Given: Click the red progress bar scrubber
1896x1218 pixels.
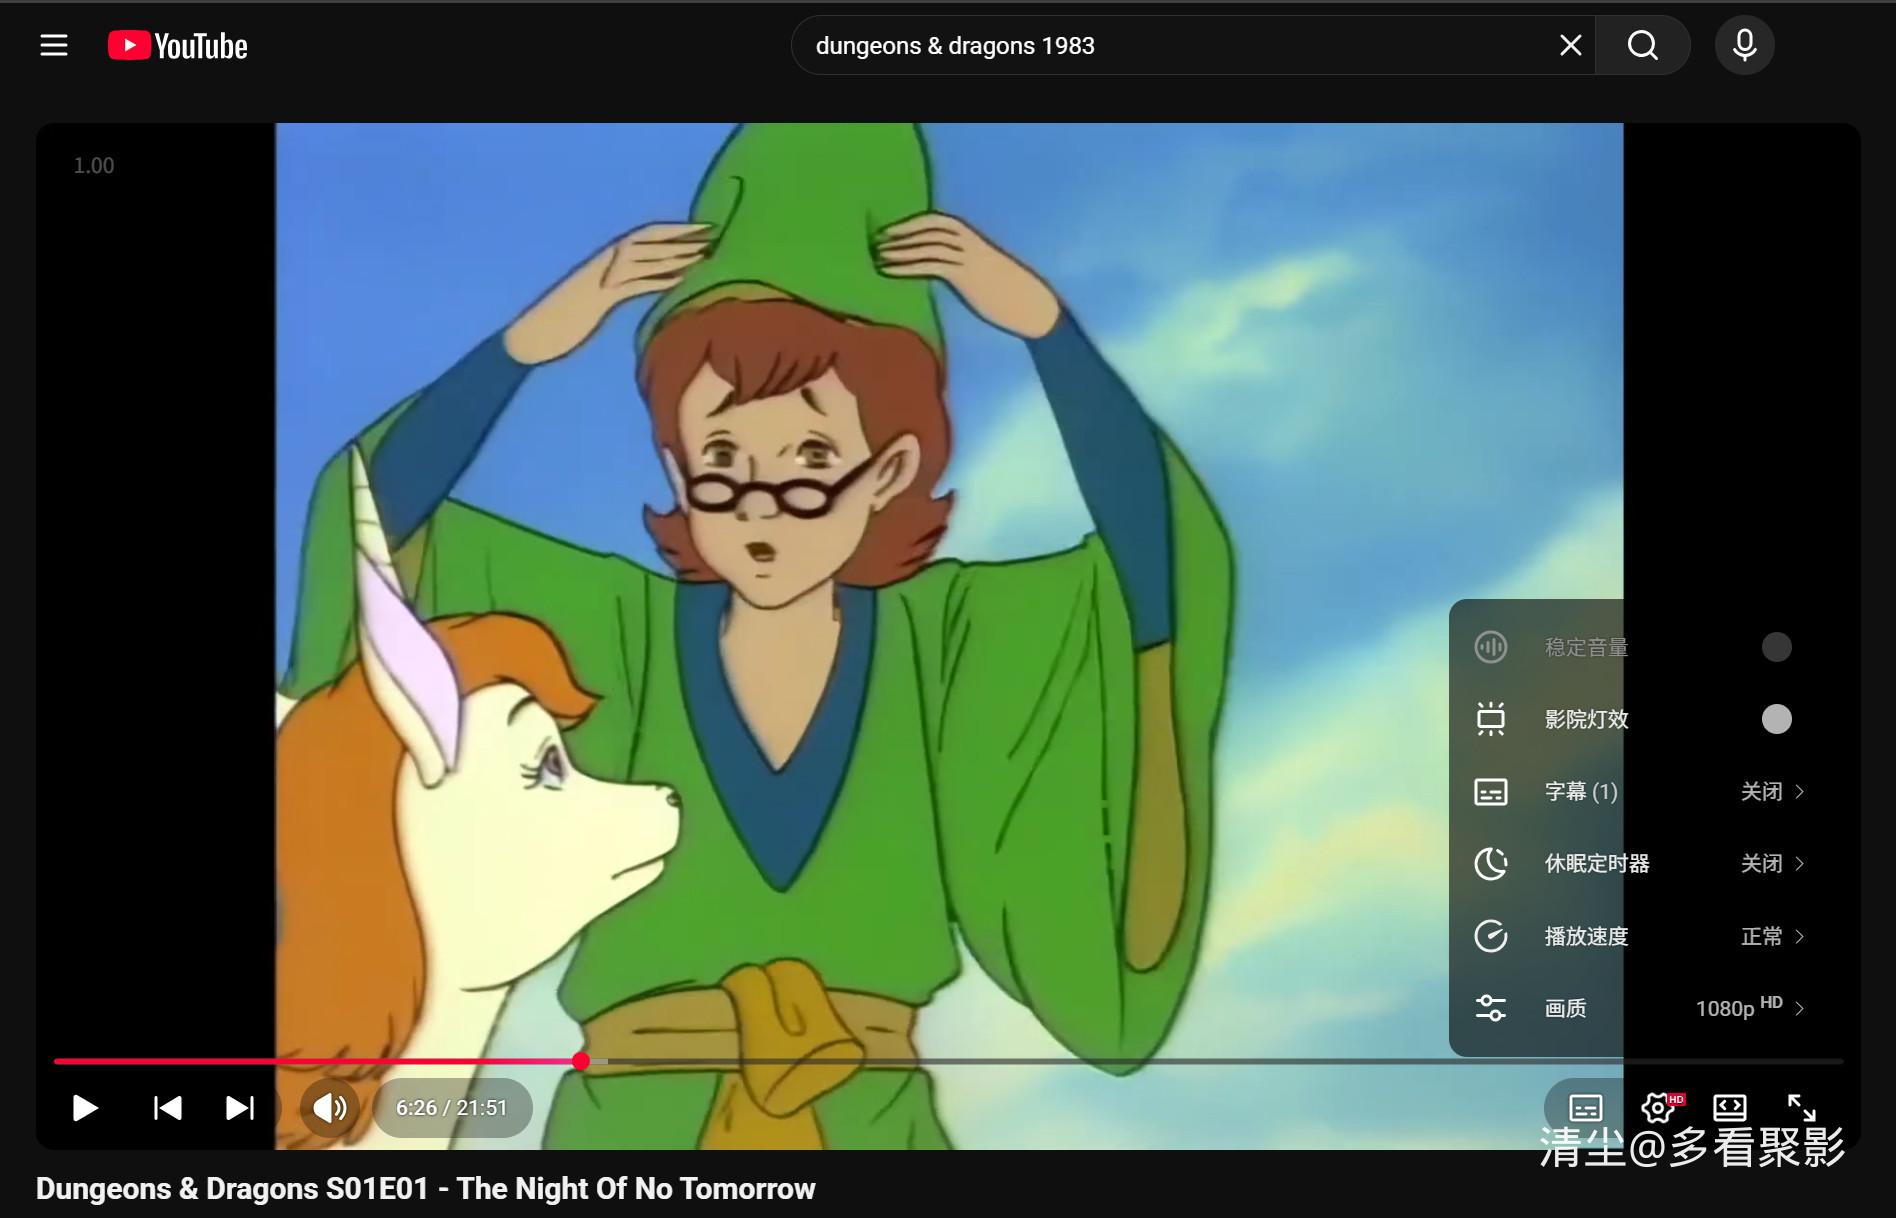Looking at the screenshot, I should point(581,1061).
